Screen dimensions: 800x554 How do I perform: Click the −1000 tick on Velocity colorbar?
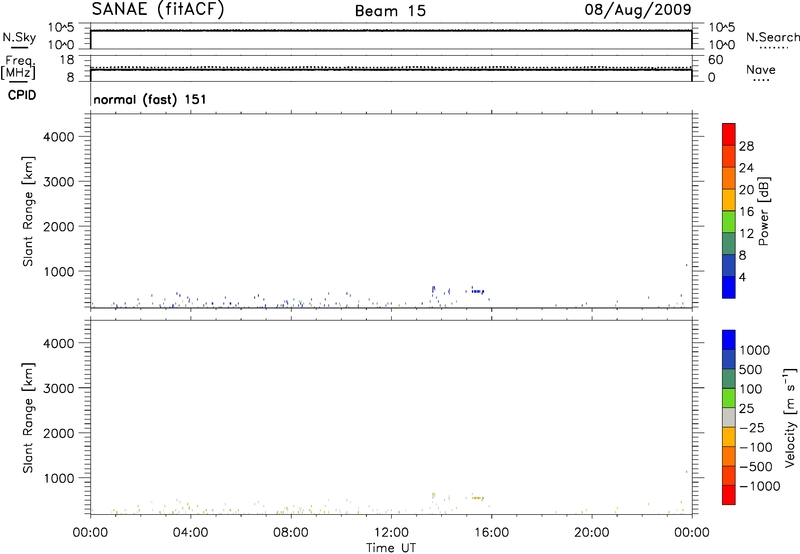pyautogui.click(x=759, y=486)
